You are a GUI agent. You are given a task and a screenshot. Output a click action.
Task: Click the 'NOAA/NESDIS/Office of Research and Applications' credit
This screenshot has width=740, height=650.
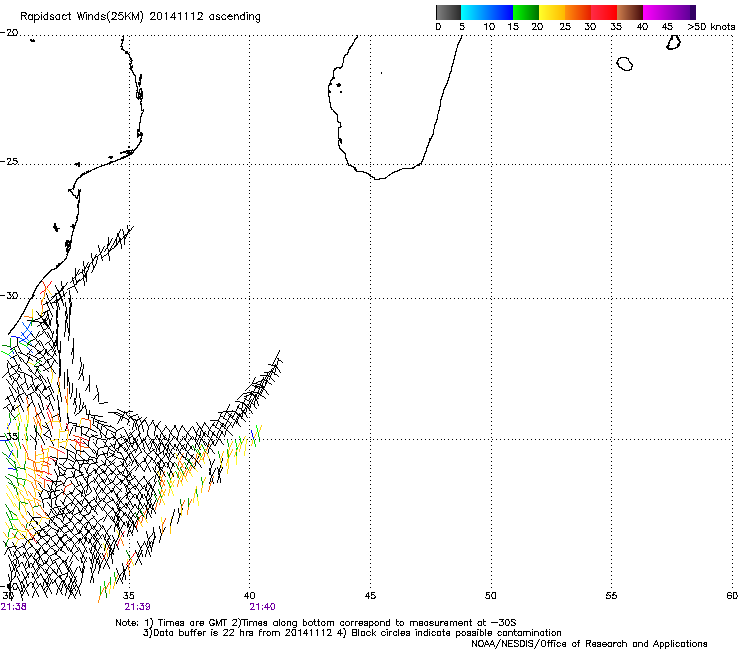(589, 644)
